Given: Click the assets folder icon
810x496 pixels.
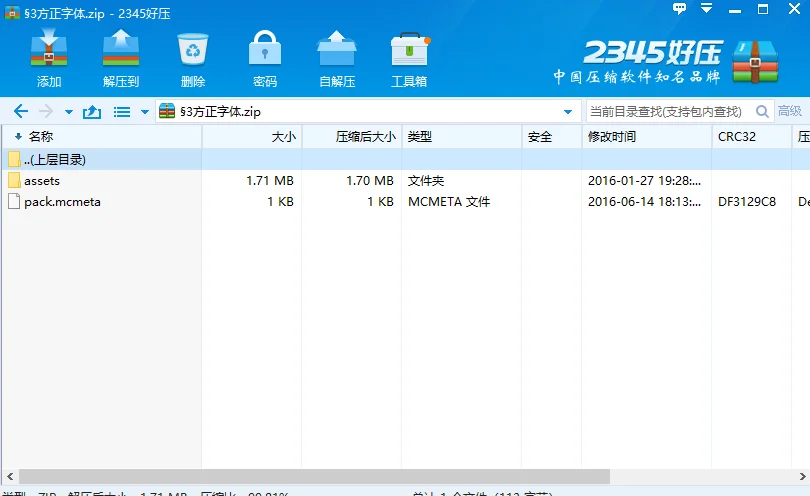Looking at the screenshot, I should coord(14,180).
